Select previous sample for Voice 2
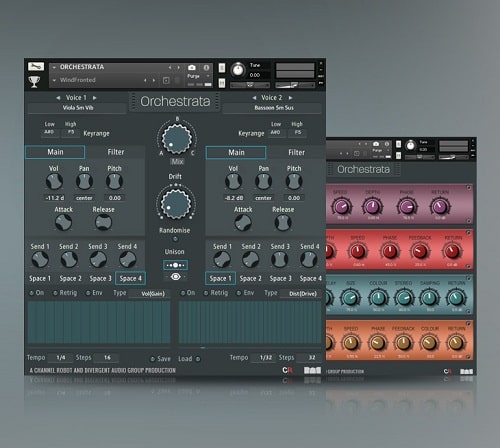The width and height of the screenshot is (500, 448). (254, 98)
